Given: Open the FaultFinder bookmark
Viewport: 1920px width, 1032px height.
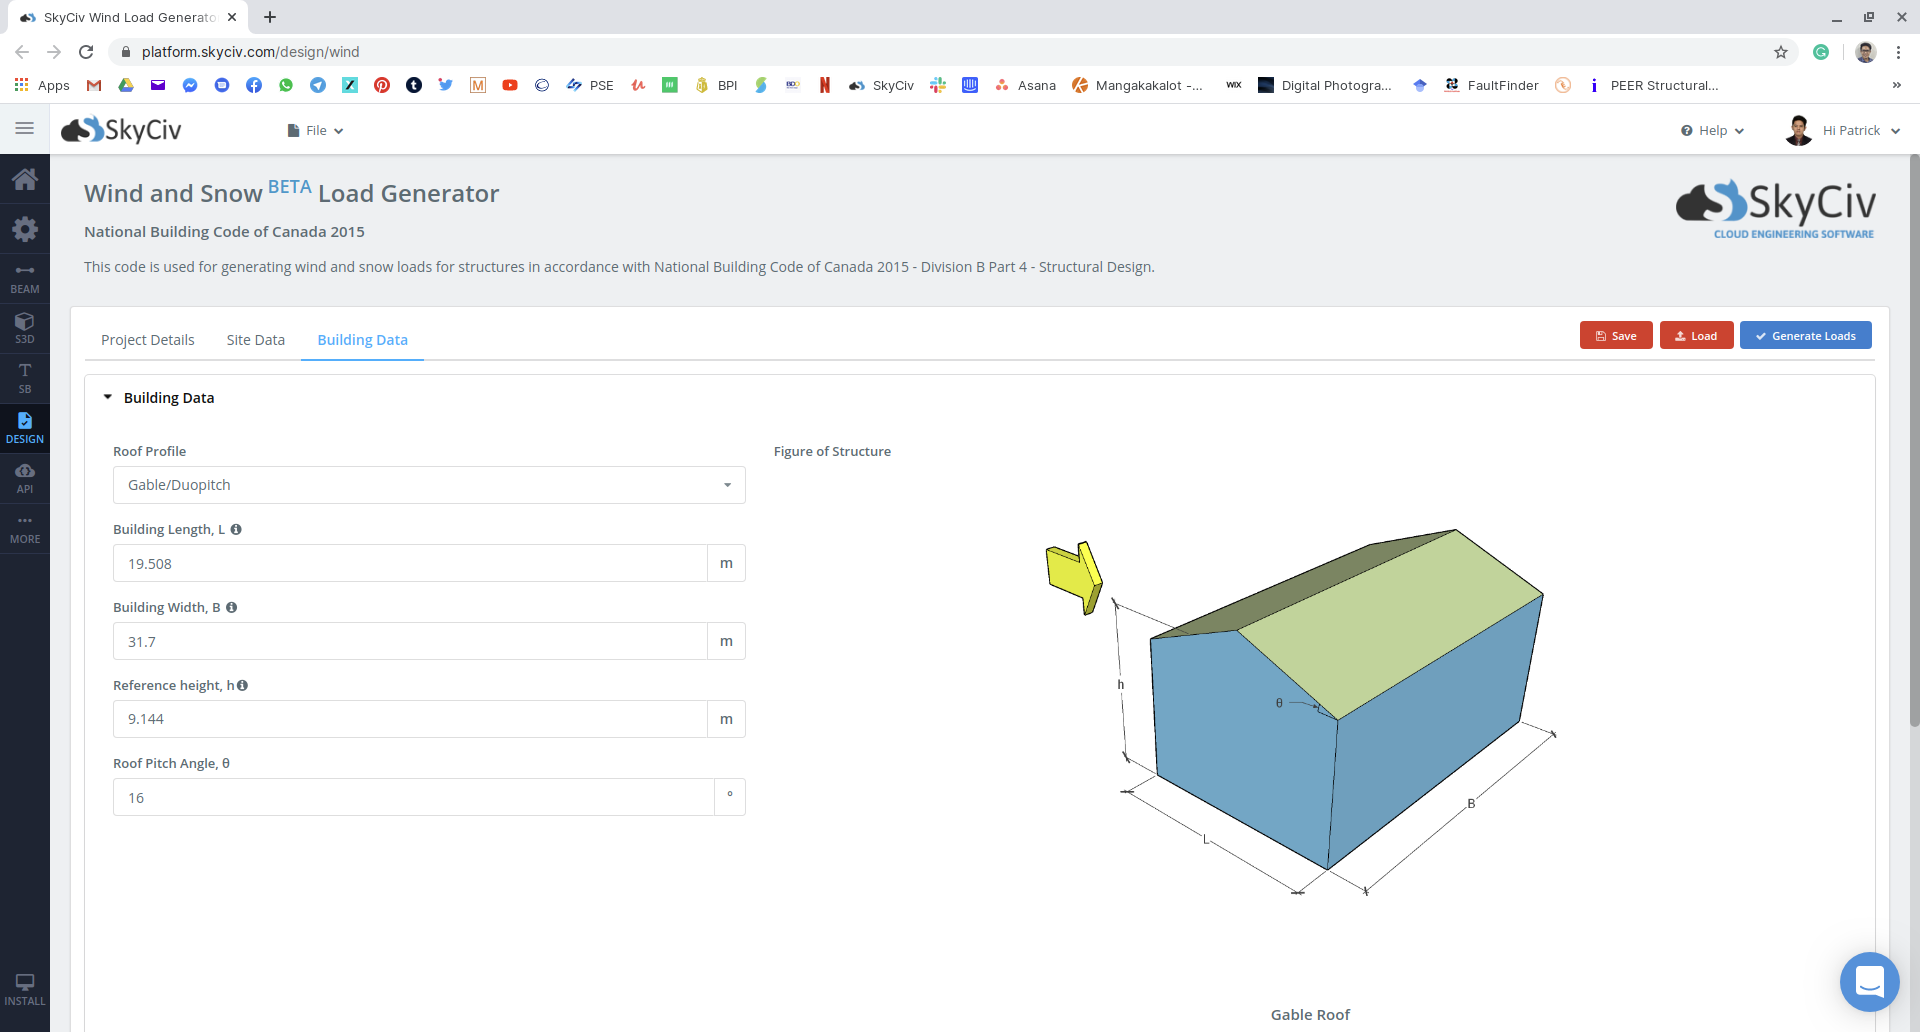Looking at the screenshot, I should coord(1491,85).
